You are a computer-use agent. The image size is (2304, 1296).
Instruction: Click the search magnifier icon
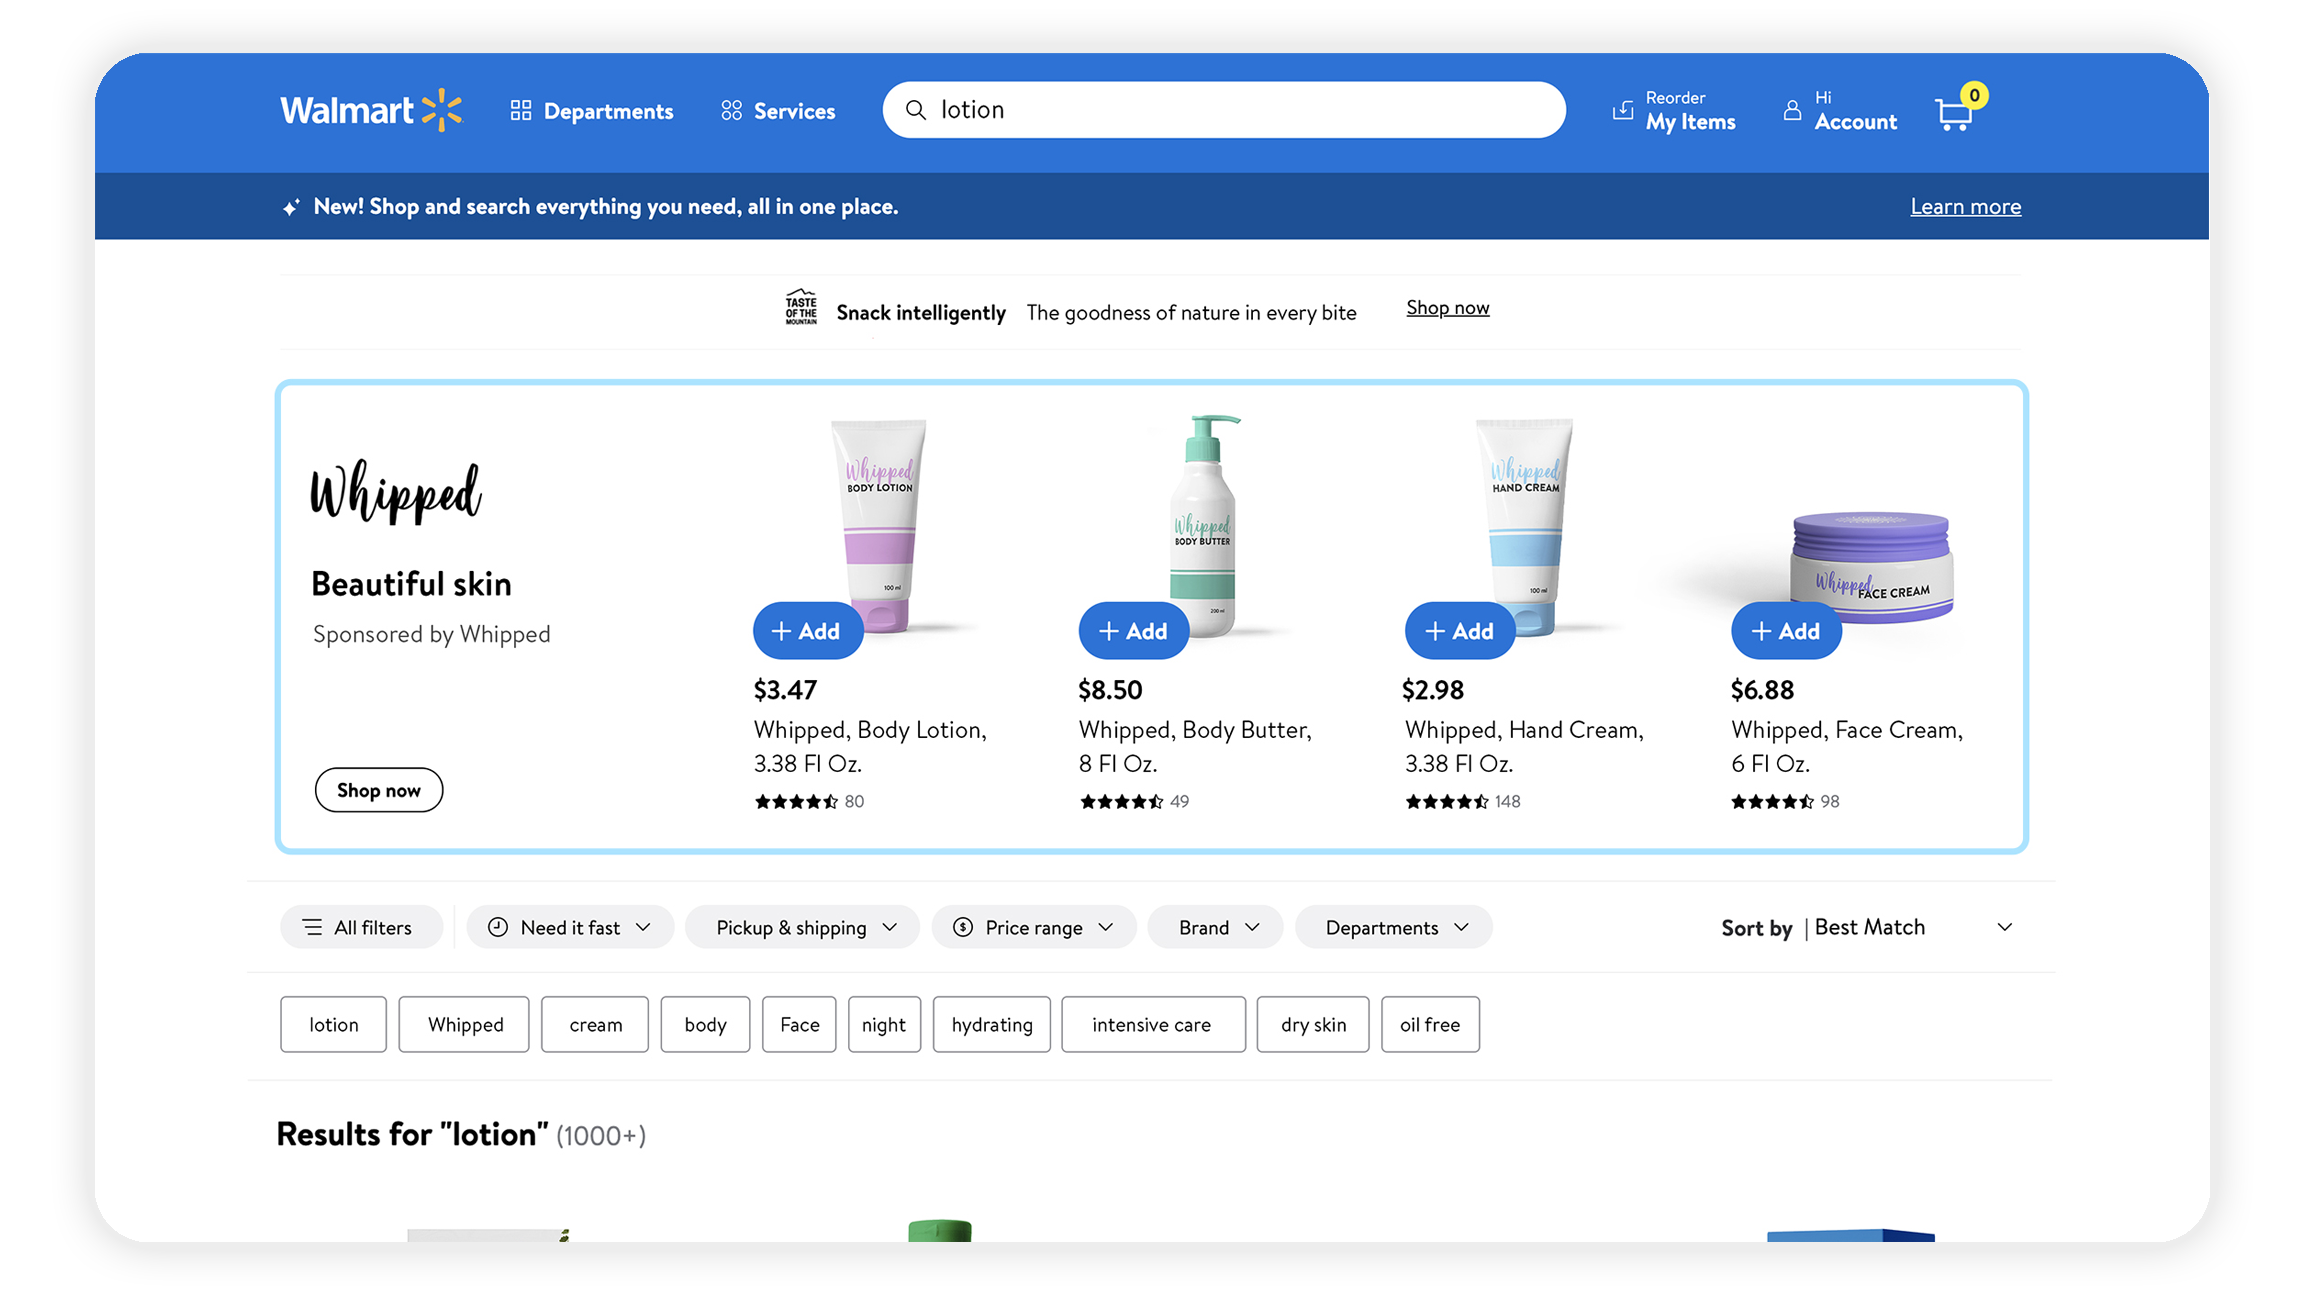click(916, 110)
